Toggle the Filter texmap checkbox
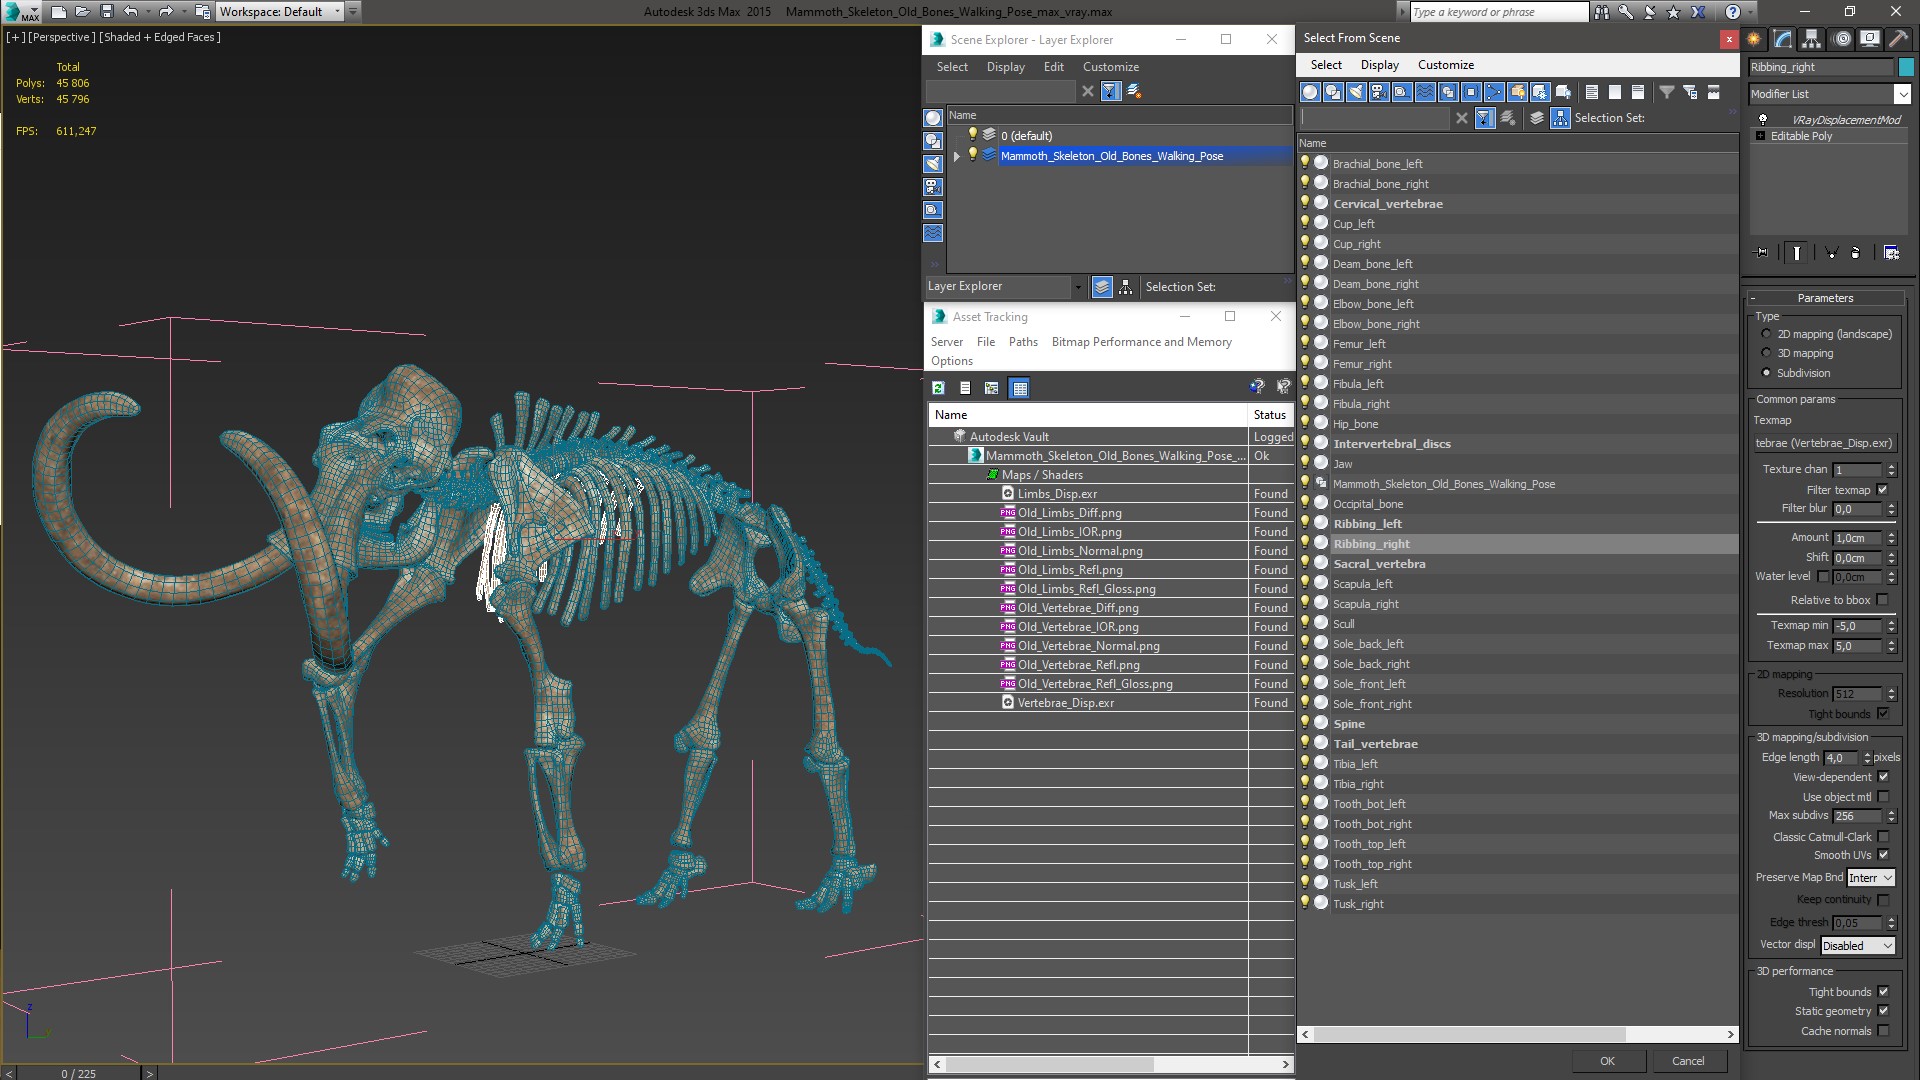Screen dimensions: 1920x1080 pyautogui.click(x=1883, y=490)
